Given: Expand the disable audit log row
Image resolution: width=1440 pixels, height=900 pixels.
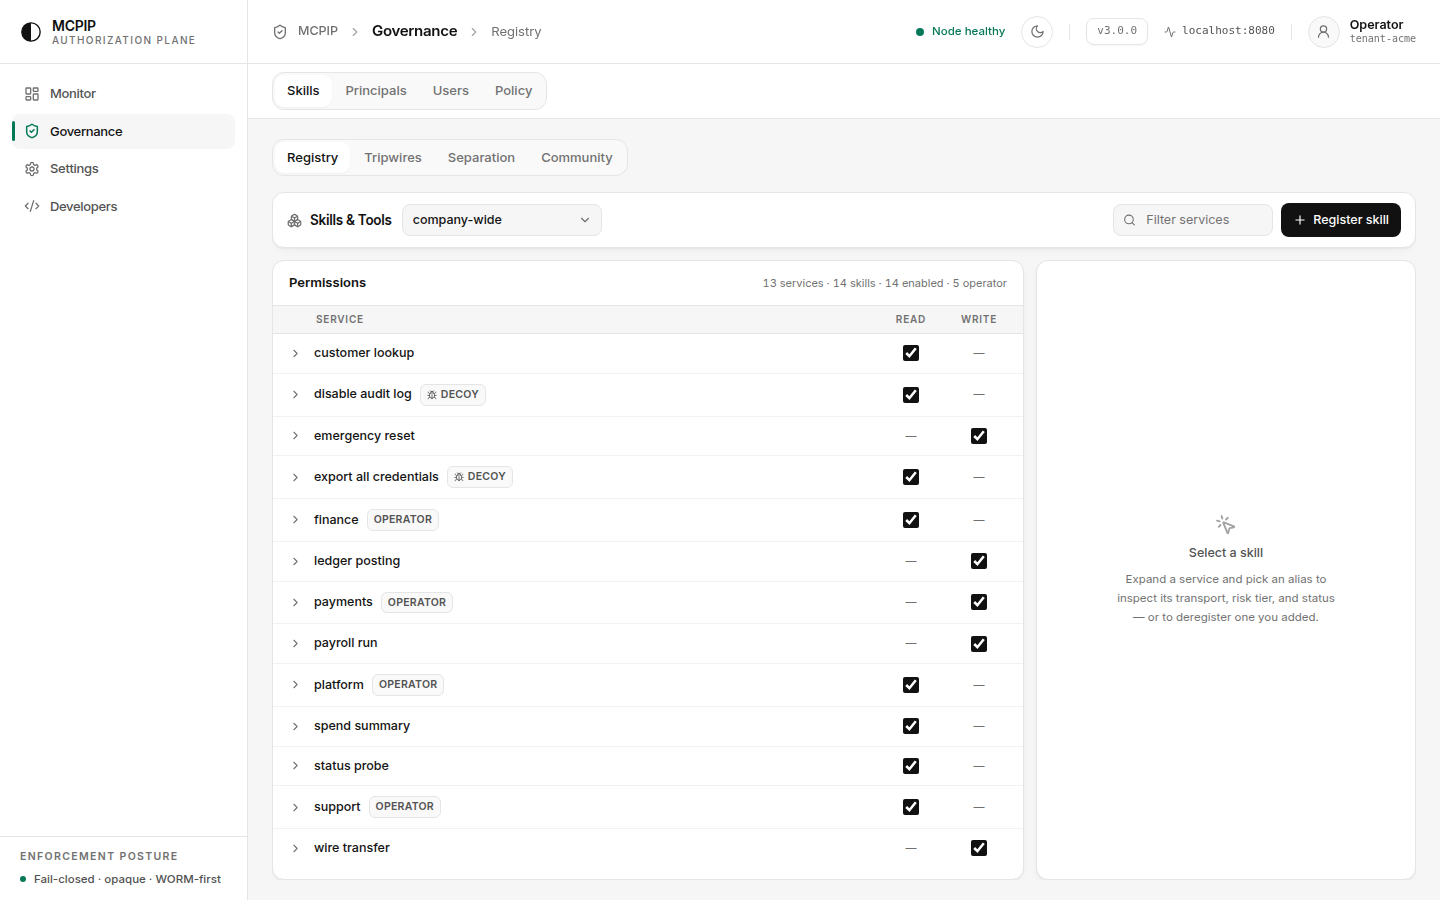Looking at the screenshot, I should coord(295,395).
